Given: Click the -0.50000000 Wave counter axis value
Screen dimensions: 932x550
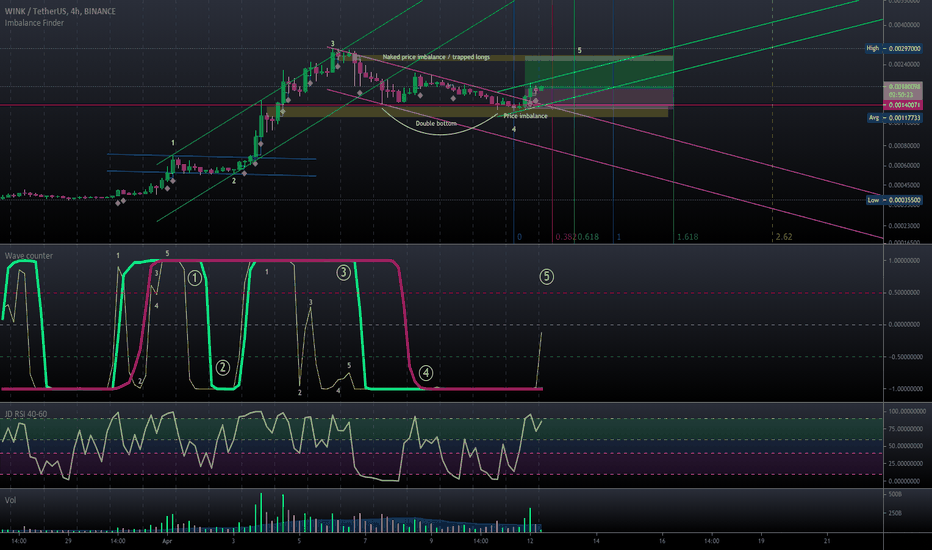Looking at the screenshot, I should (904, 357).
